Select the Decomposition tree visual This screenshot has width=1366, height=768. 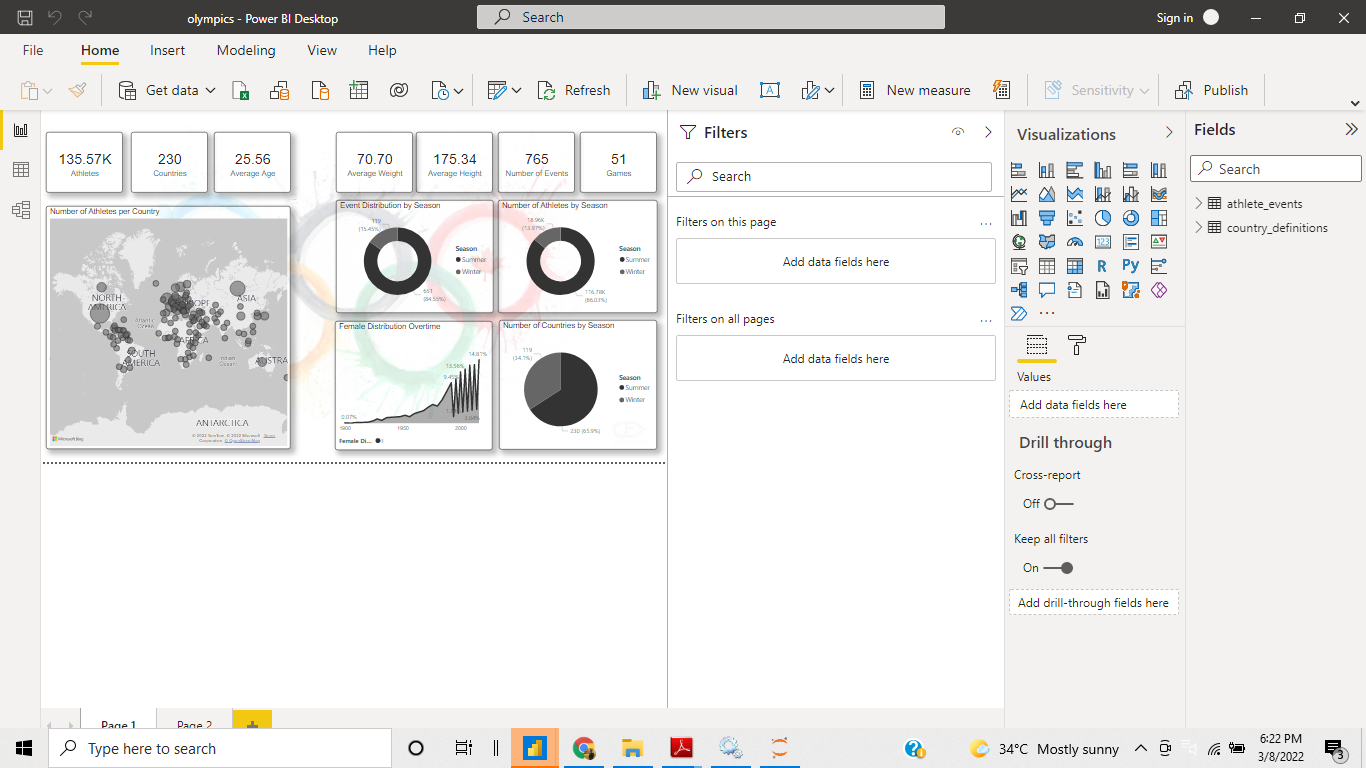[x=1019, y=290]
